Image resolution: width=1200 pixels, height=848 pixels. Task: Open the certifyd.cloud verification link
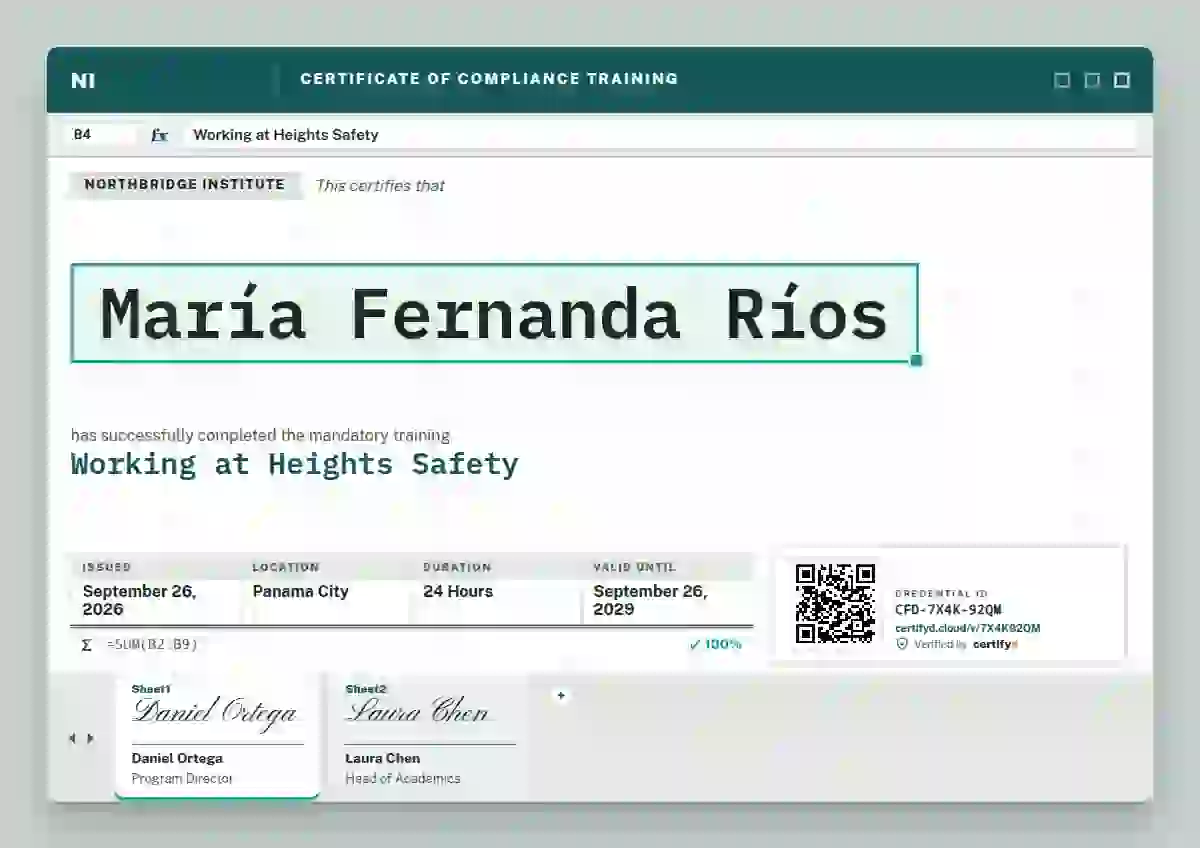(967, 628)
